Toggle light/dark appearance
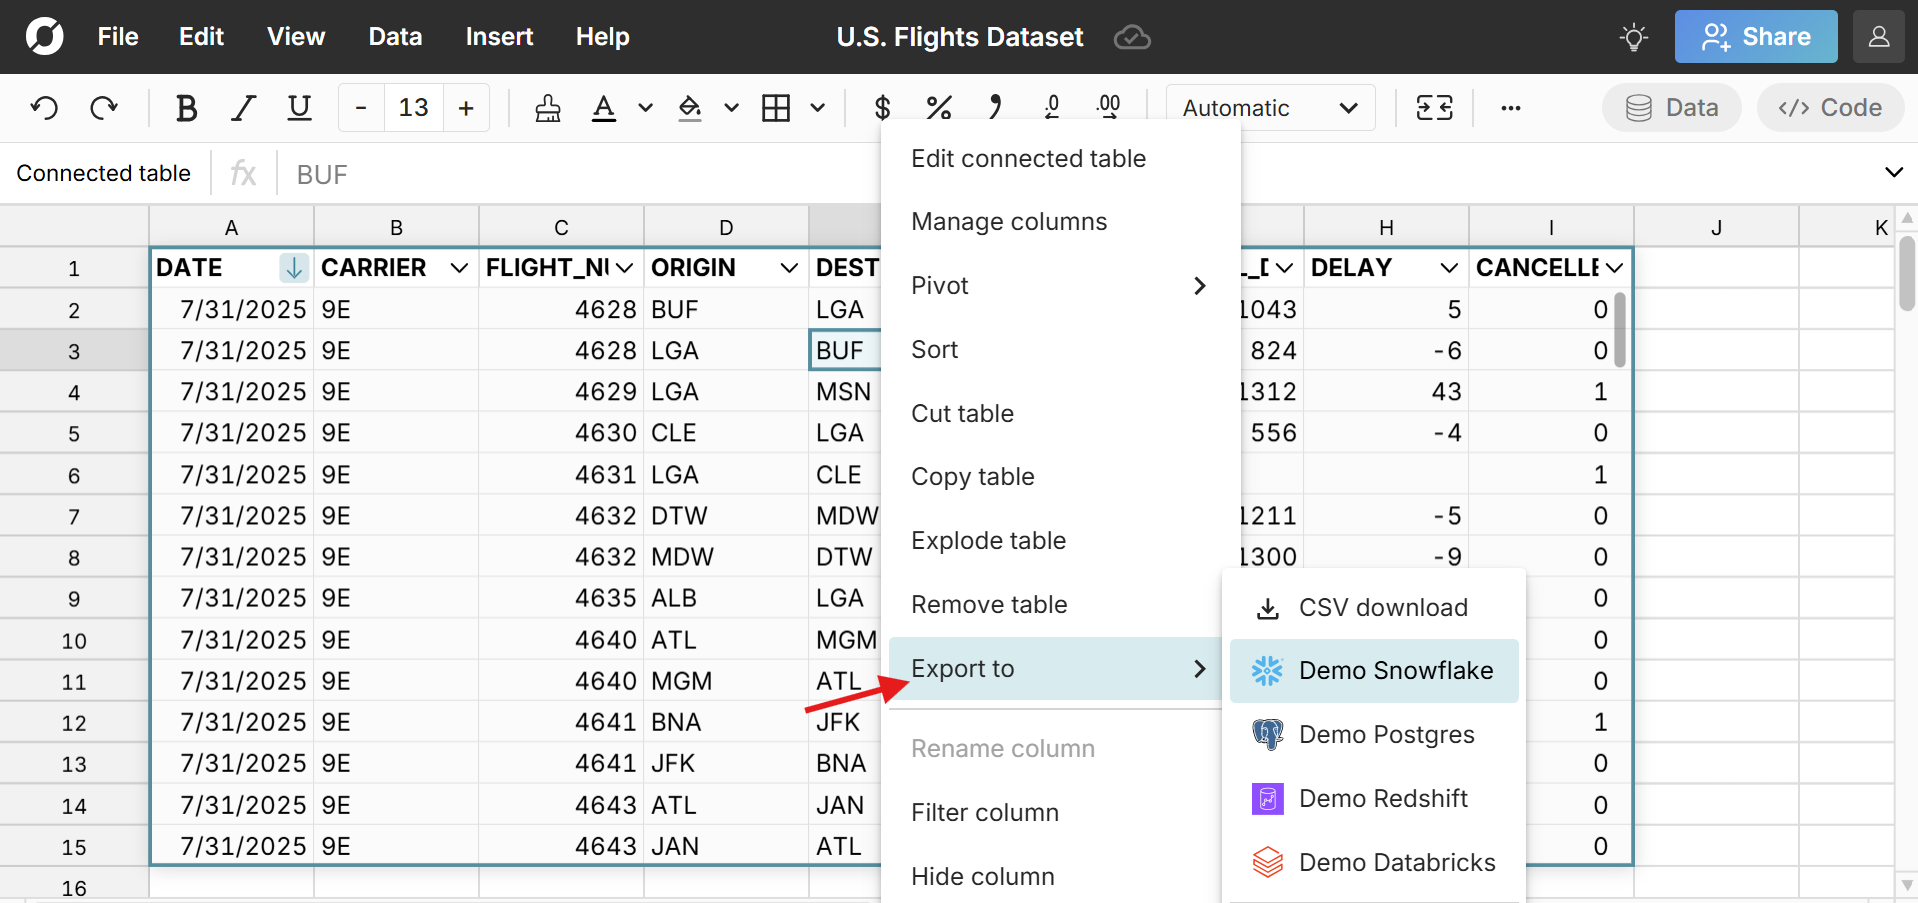This screenshot has width=1918, height=903. pos(1633,36)
